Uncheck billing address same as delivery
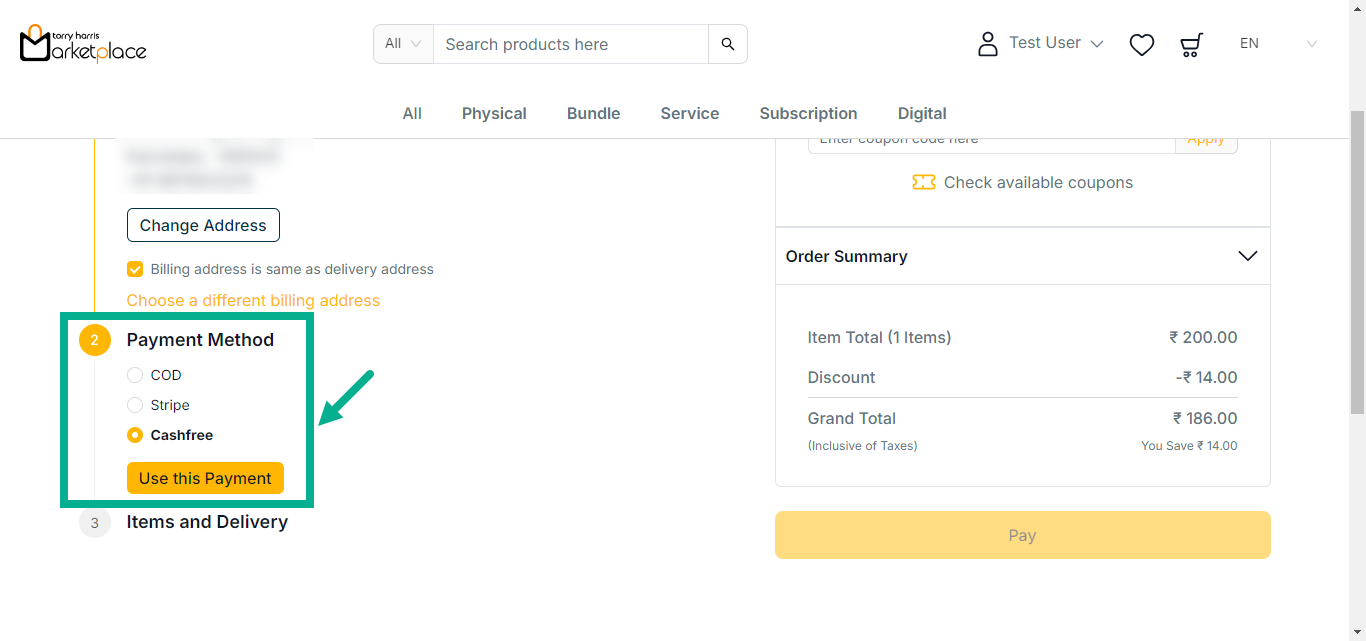Viewport: 1366px width, 641px height. click(x=135, y=269)
